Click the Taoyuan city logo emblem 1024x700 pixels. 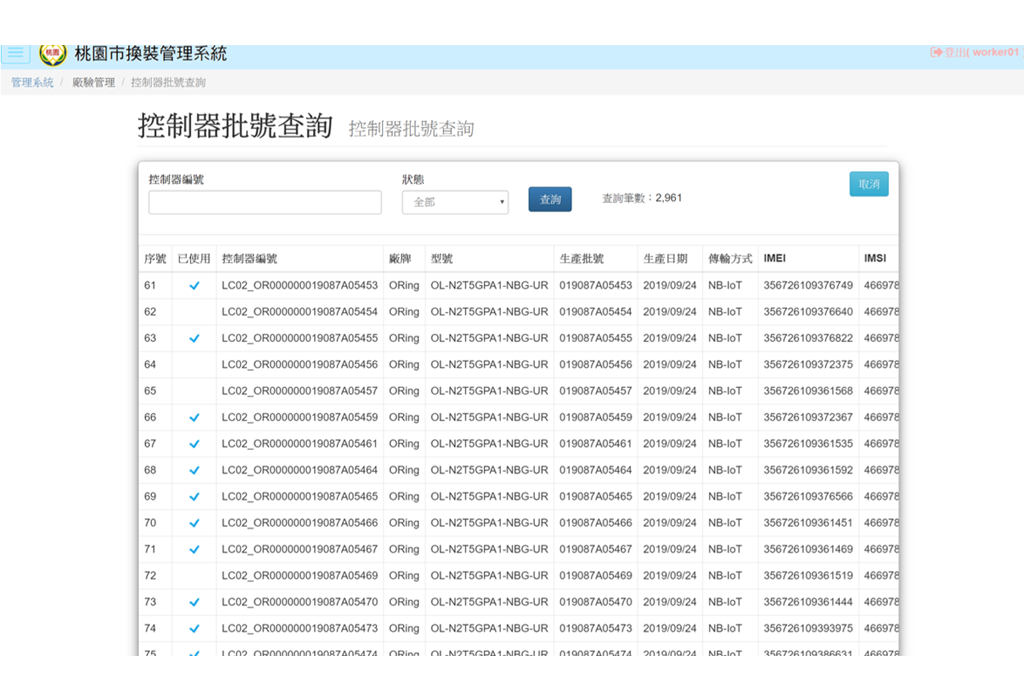tap(53, 54)
